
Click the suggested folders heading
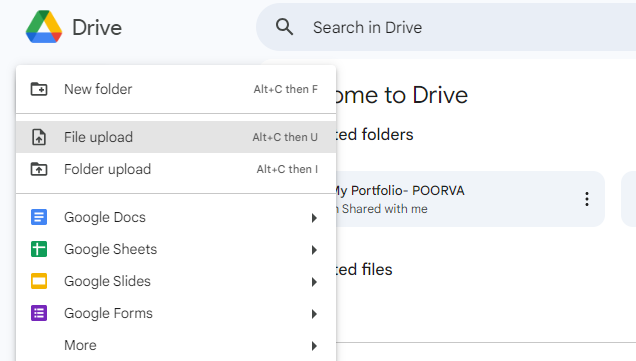[375, 135]
